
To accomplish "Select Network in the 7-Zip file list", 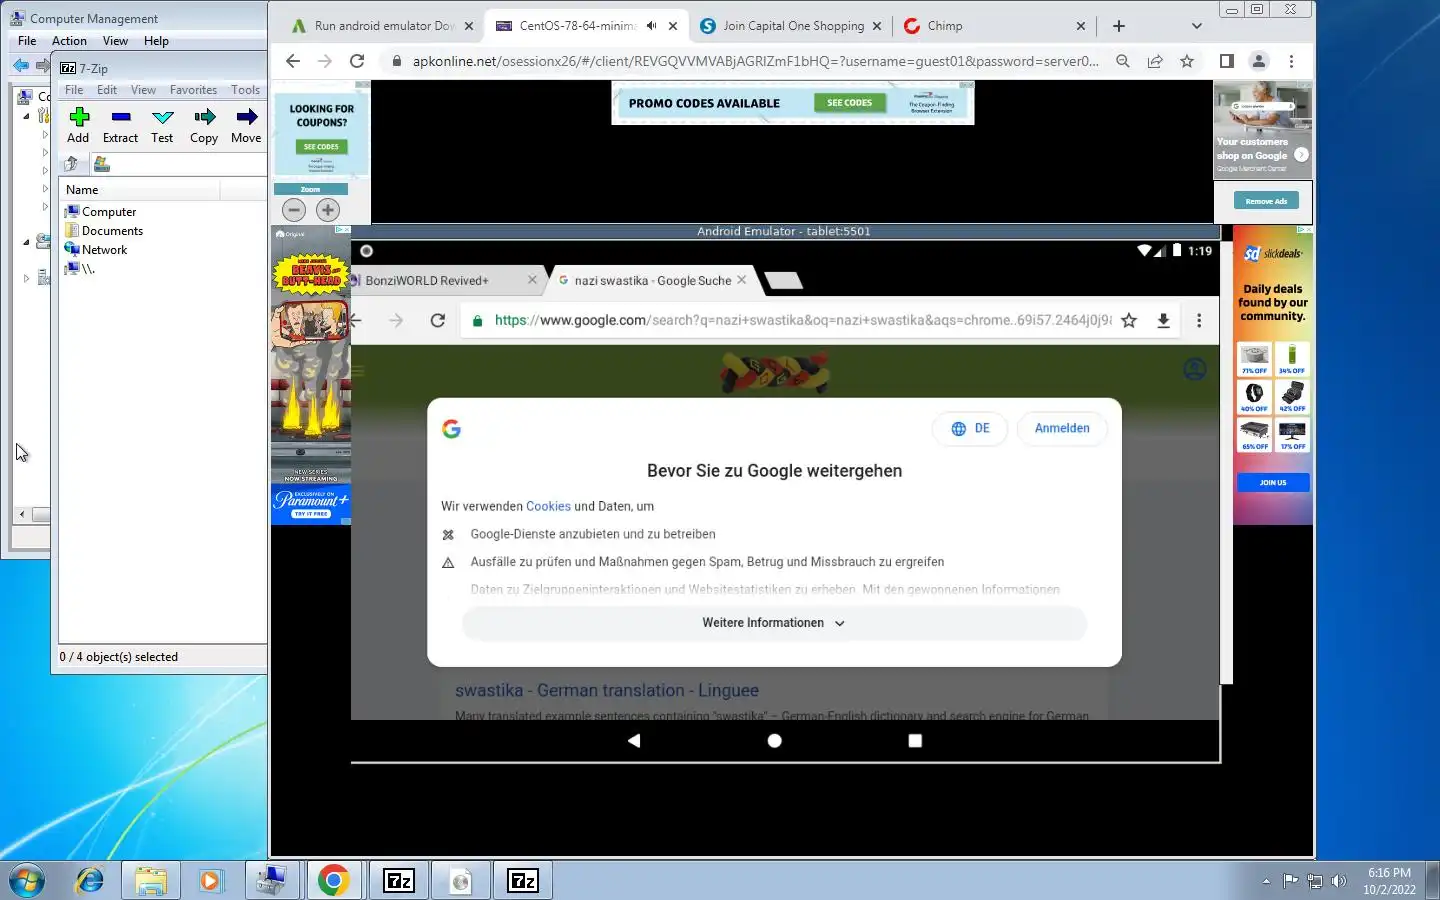I will point(95,250).
